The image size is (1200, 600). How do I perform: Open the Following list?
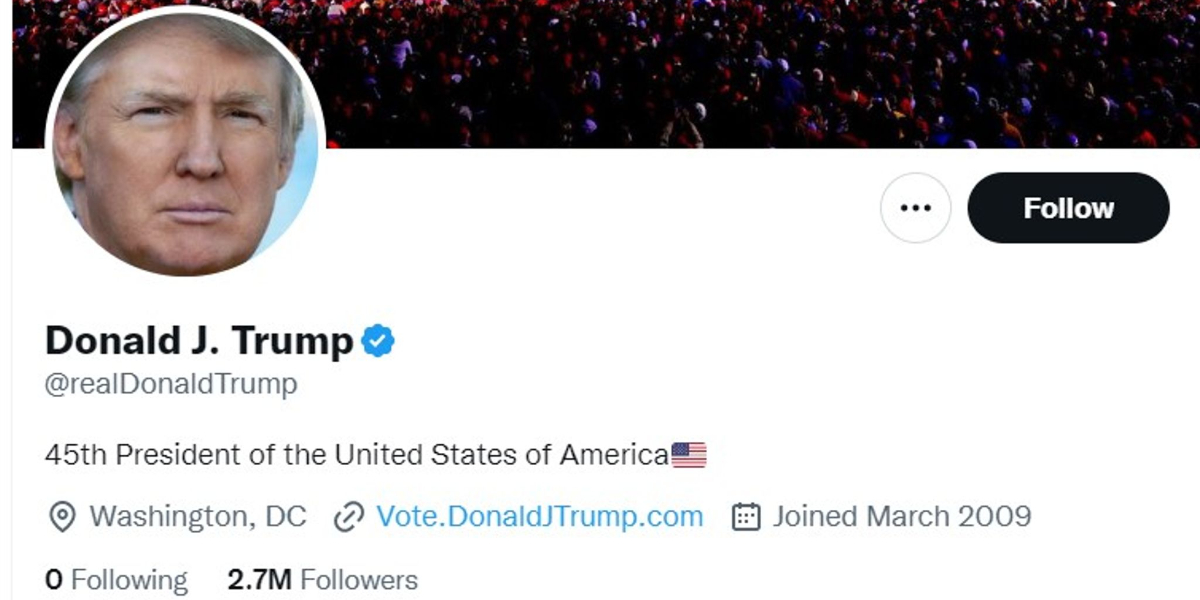click(x=129, y=580)
